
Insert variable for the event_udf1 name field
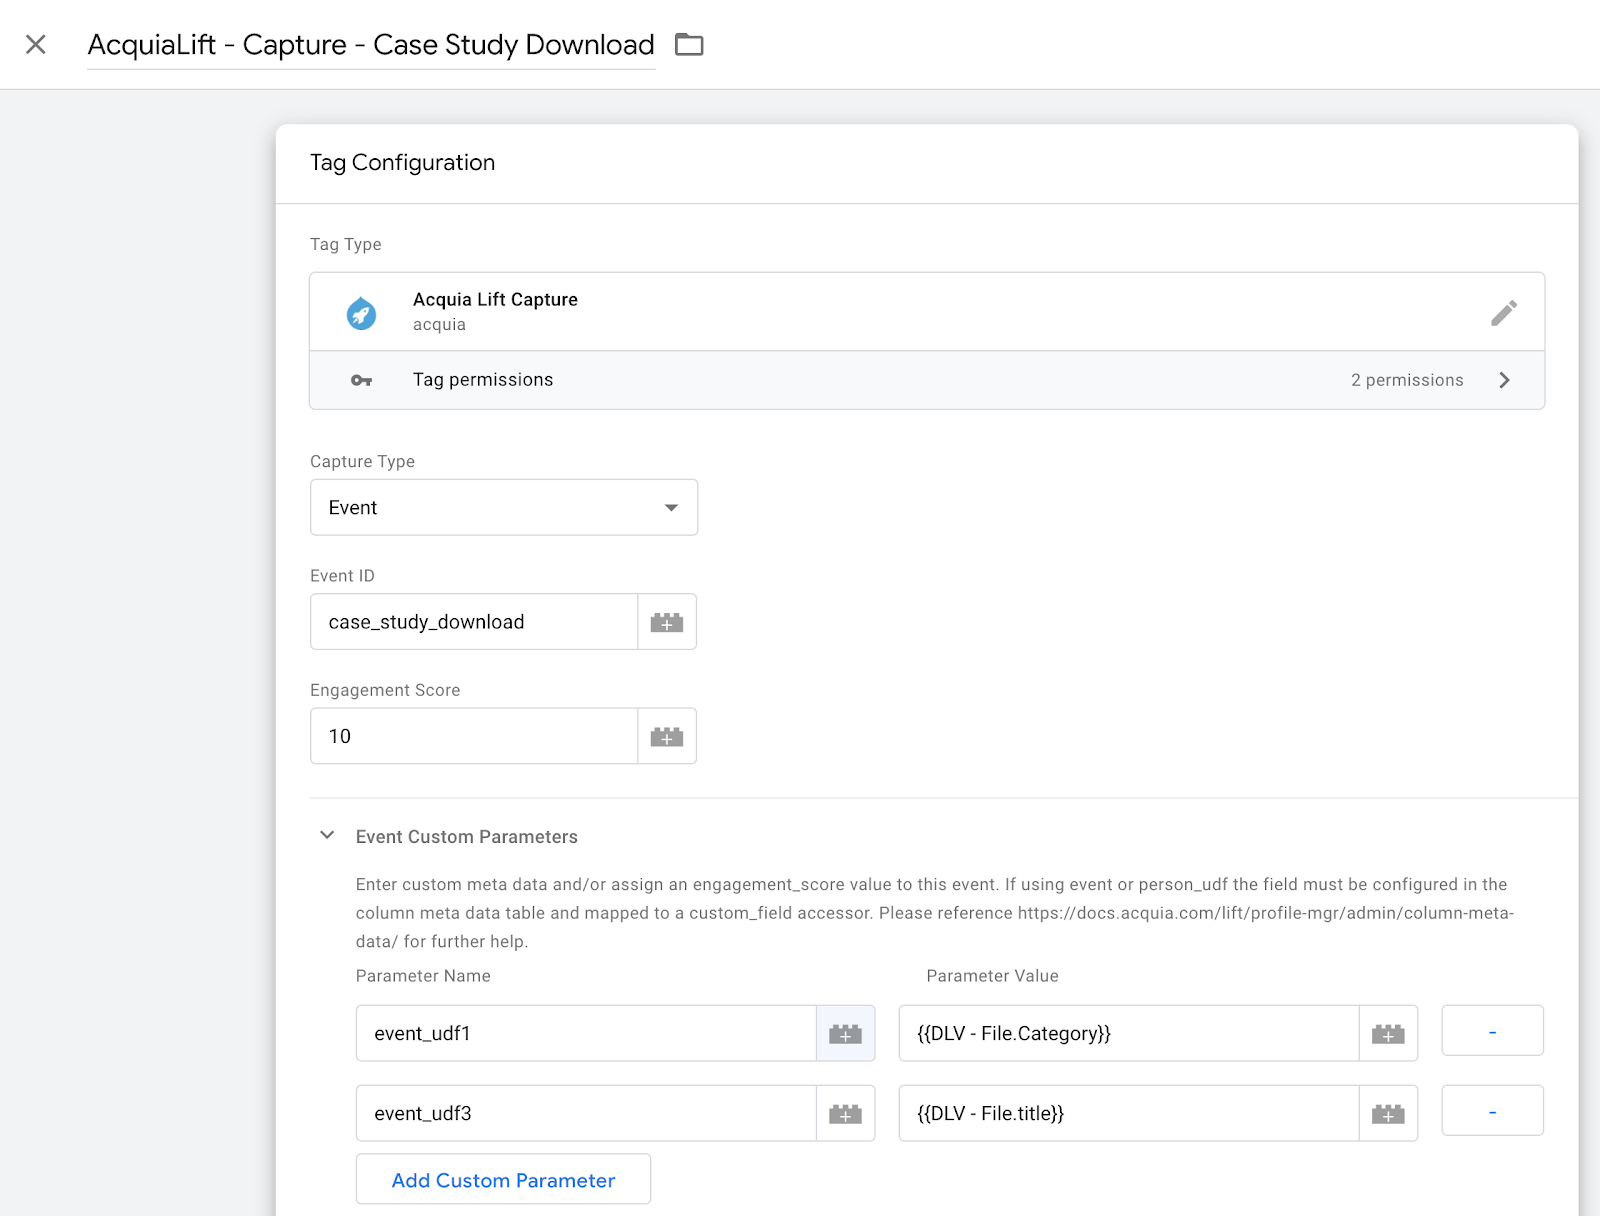pos(846,1033)
